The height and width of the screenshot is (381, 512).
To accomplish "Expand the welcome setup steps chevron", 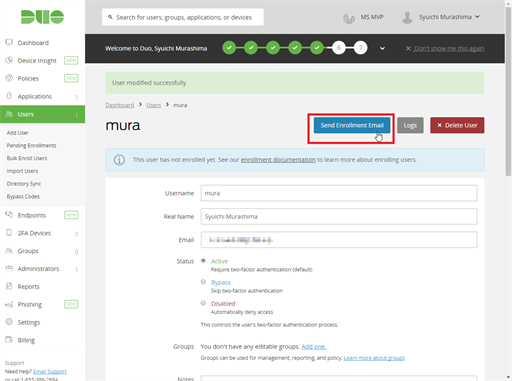I will pyautogui.click(x=382, y=48).
